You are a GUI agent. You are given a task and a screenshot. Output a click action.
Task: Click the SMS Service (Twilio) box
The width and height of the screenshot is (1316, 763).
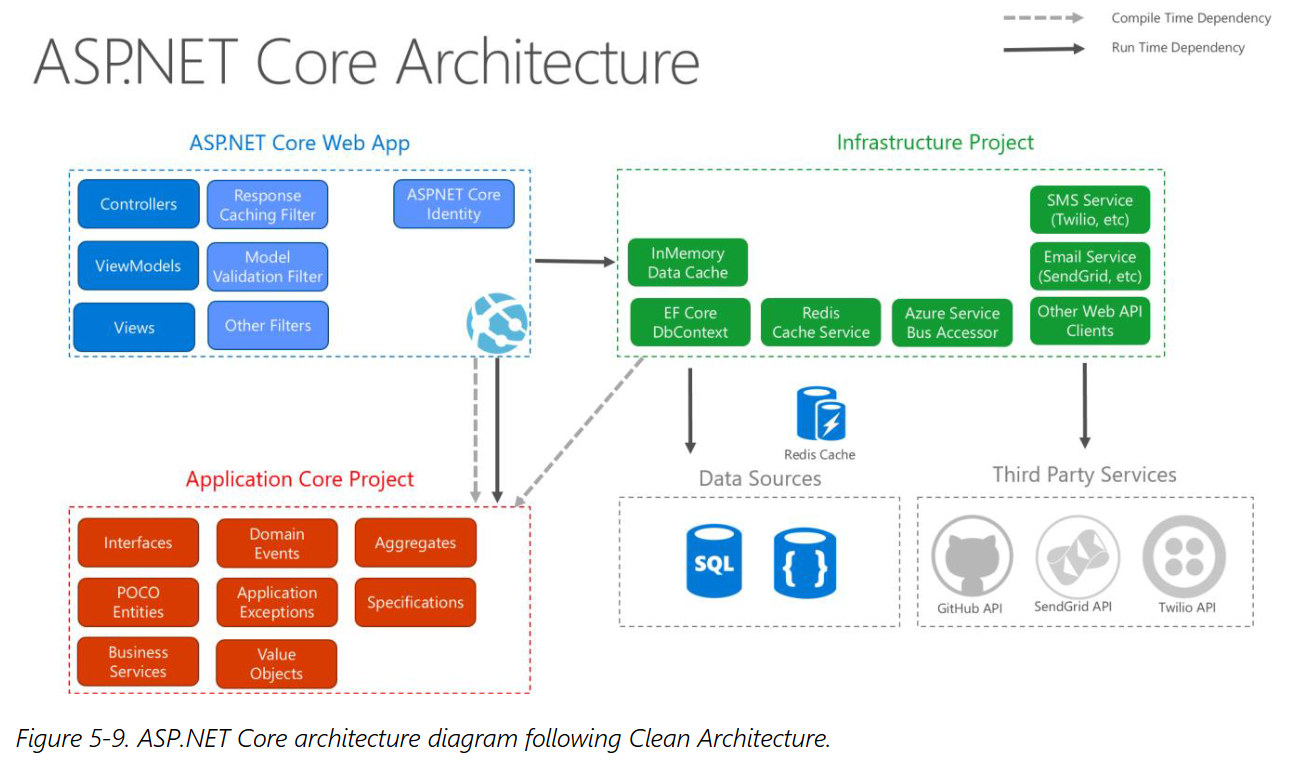[1089, 210]
